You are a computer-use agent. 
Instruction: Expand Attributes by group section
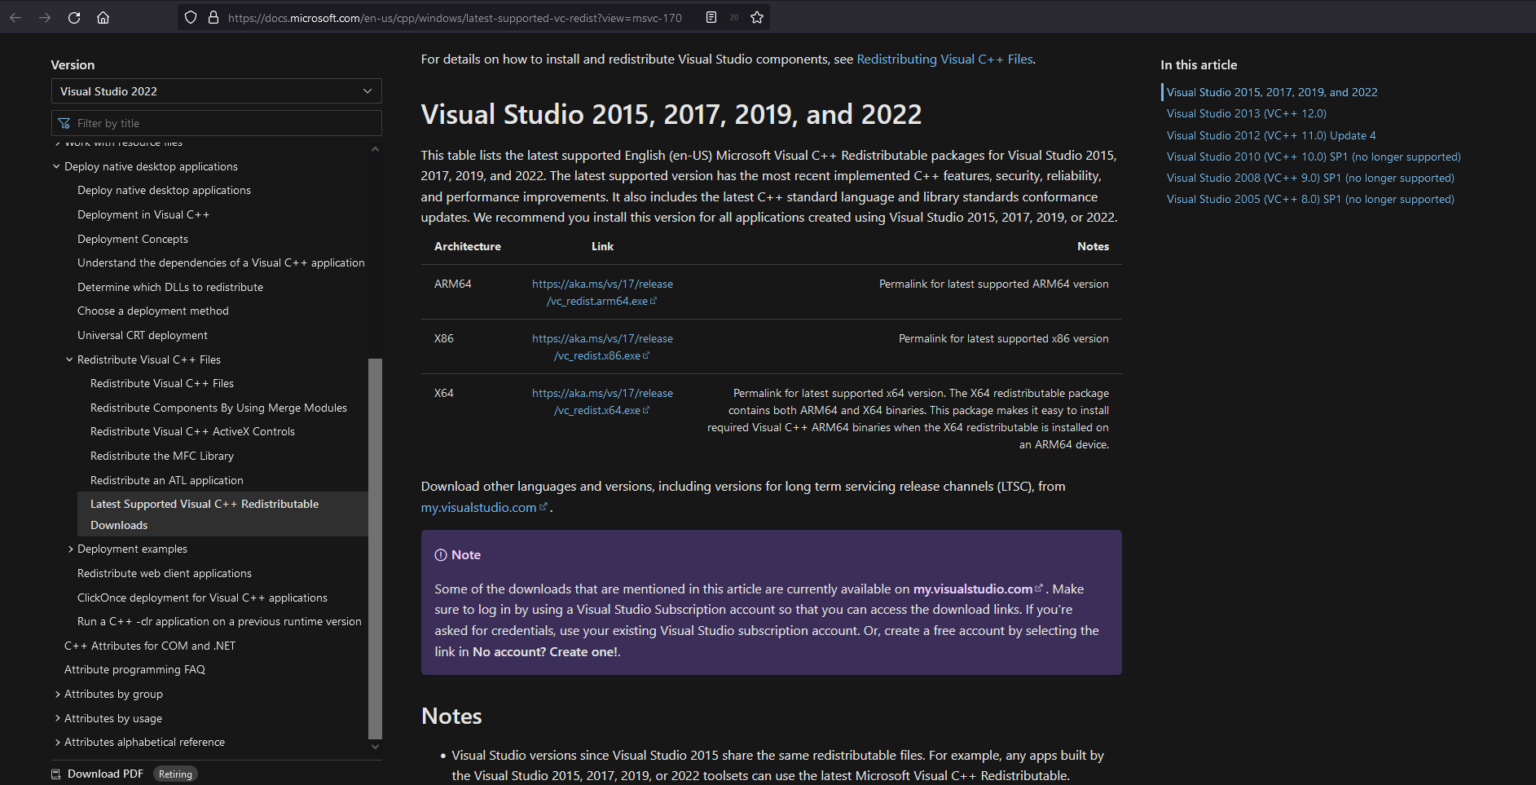click(57, 694)
